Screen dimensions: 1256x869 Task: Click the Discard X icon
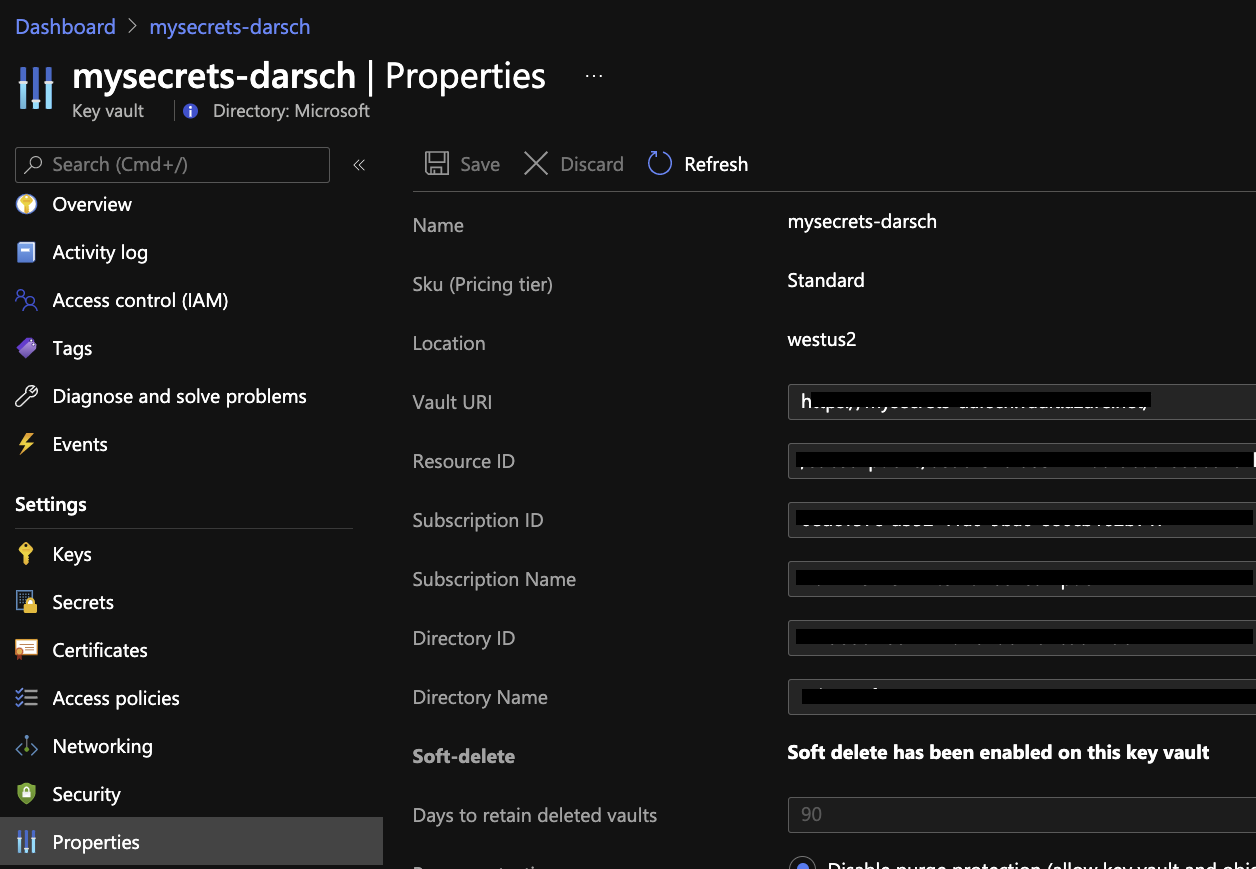tap(536, 164)
